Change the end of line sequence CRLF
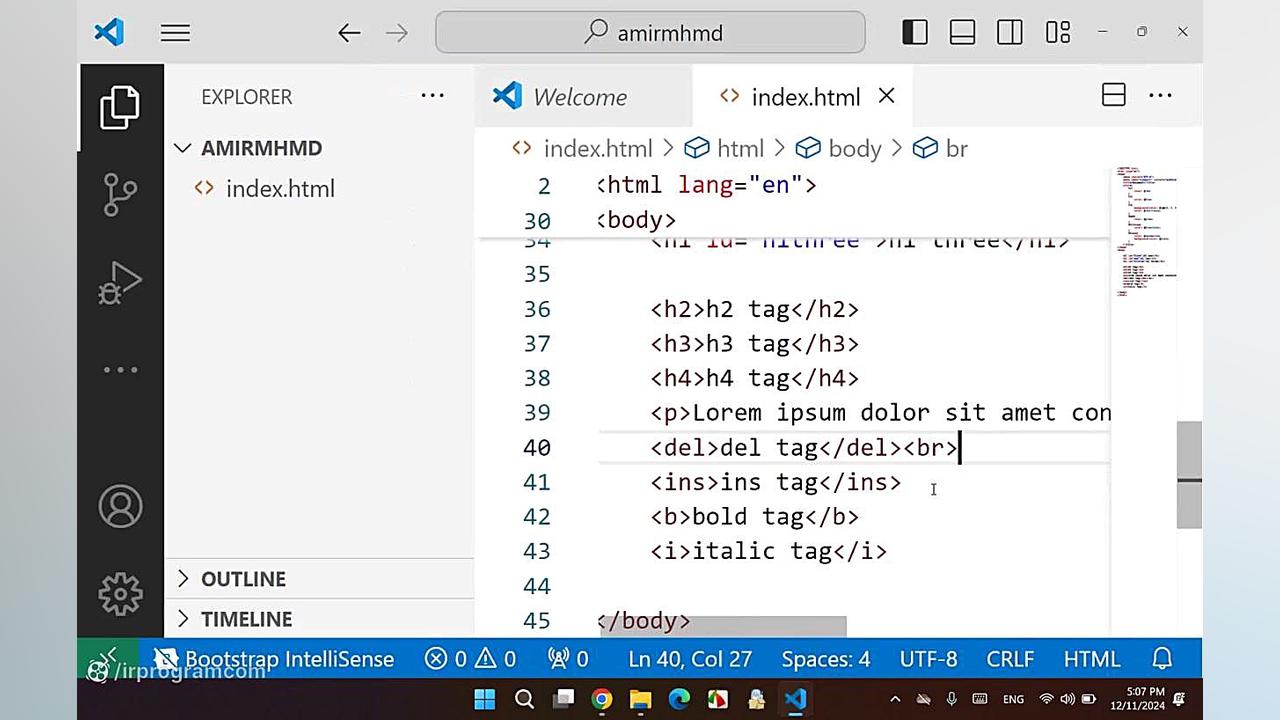Screen dimensions: 1280x720 [x=1010, y=659]
